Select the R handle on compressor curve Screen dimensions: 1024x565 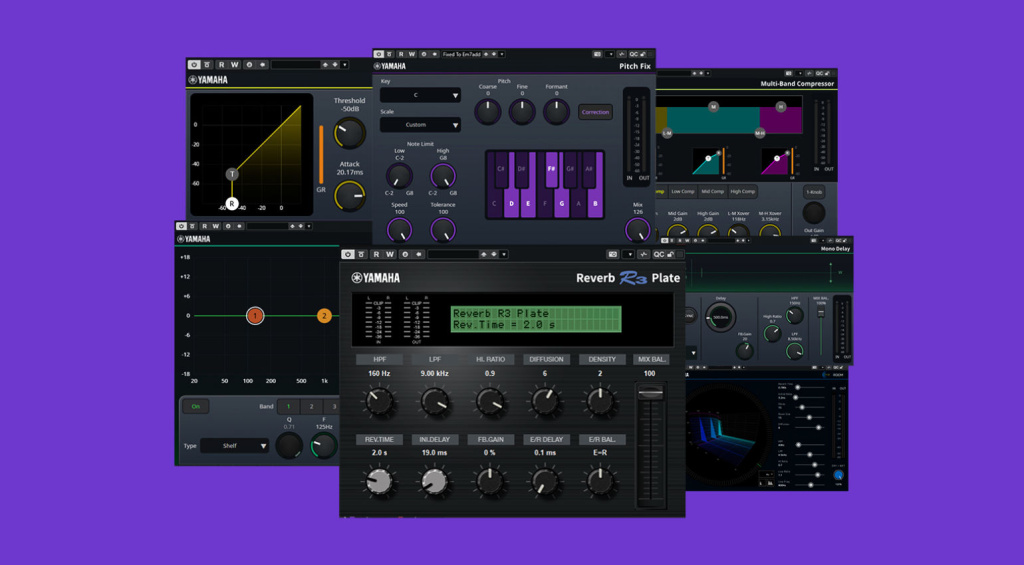pos(232,204)
